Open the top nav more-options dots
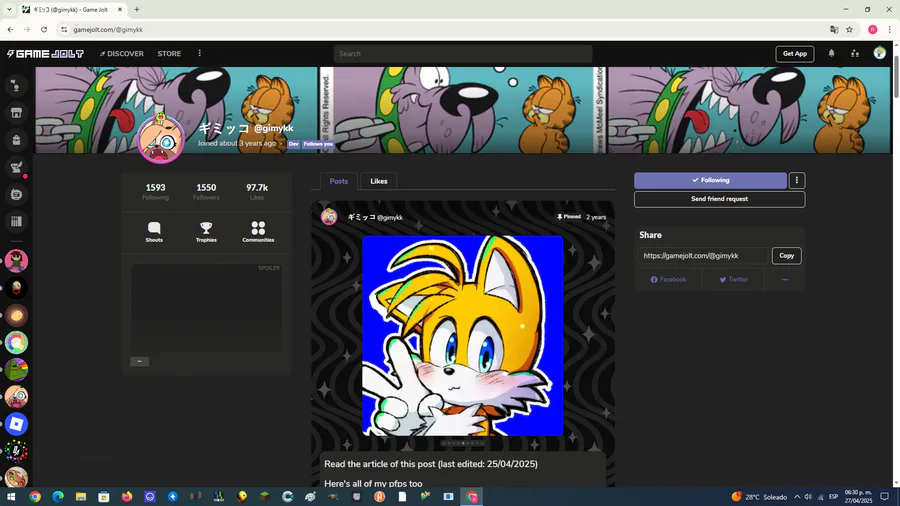 (x=200, y=53)
